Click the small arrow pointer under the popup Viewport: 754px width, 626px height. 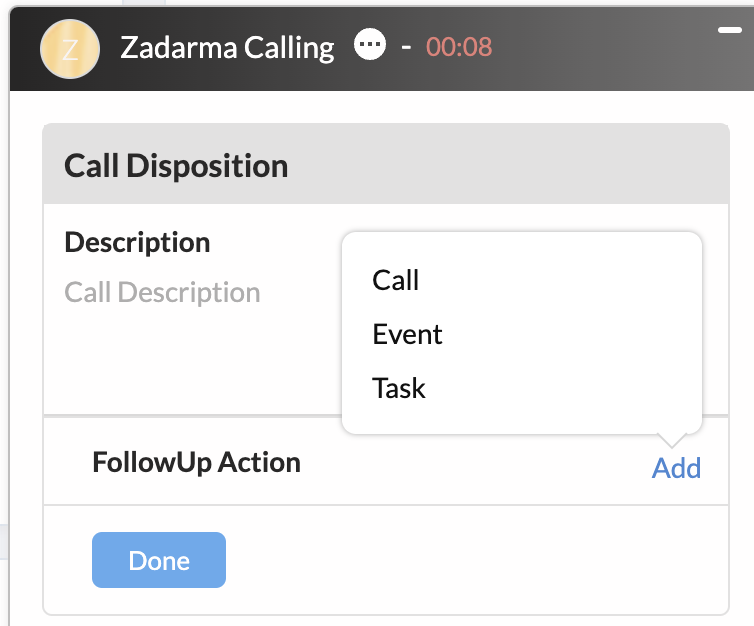pos(671,439)
